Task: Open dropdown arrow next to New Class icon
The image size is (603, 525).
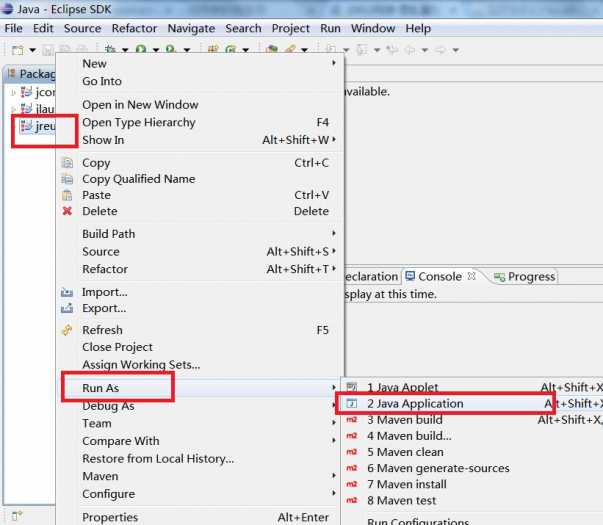Action: pyautogui.click(x=246, y=50)
